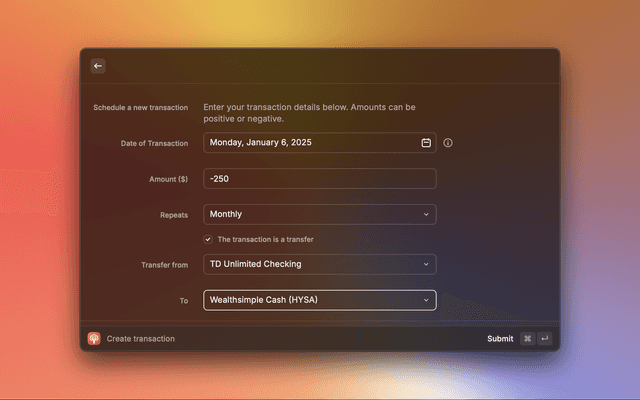Uncheck the transaction is a transfer checkbox

[x=208, y=239]
